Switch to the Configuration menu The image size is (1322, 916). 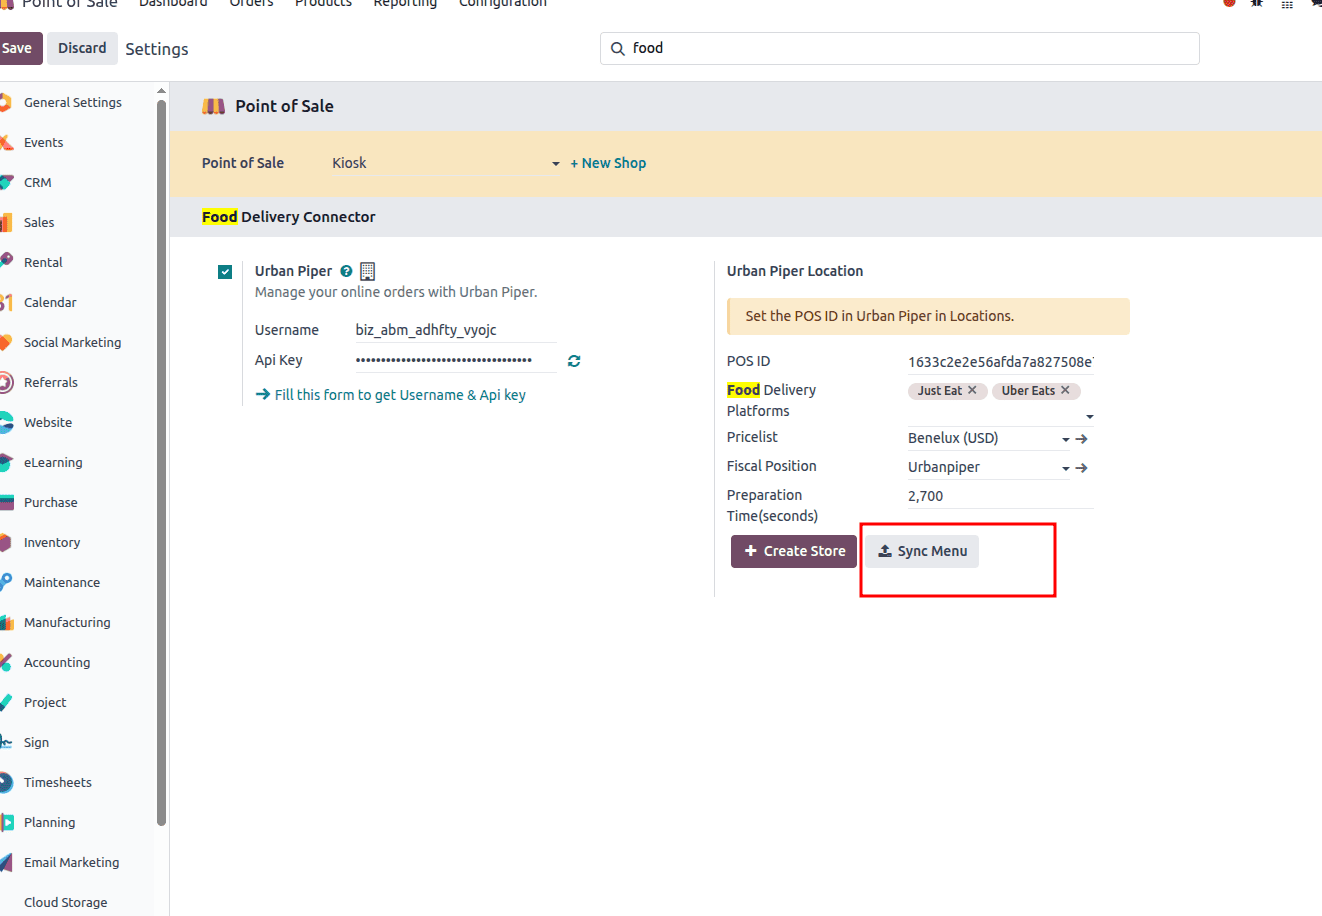point(502,4)
